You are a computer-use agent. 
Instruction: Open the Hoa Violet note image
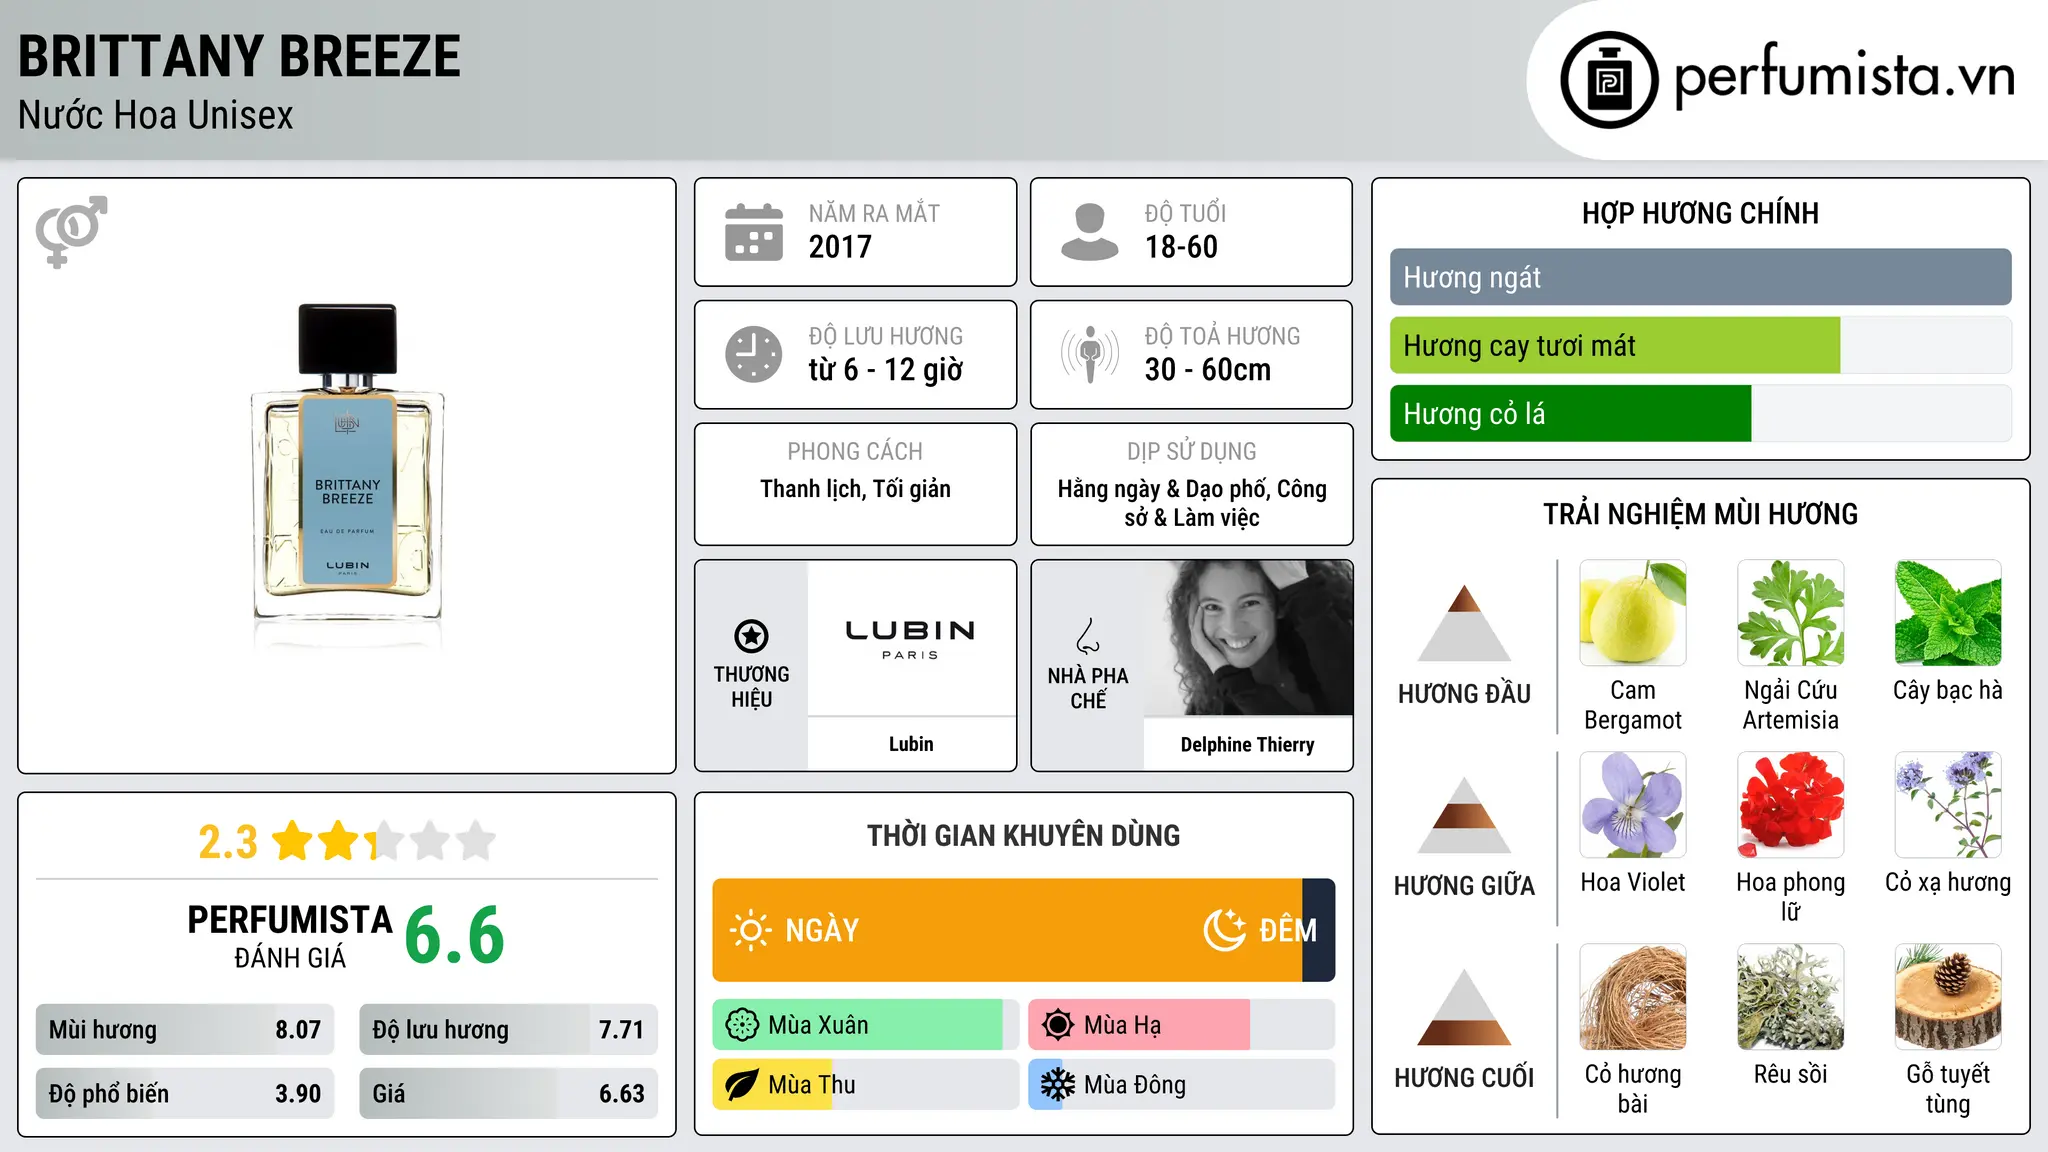click(x=1633, y=805)
